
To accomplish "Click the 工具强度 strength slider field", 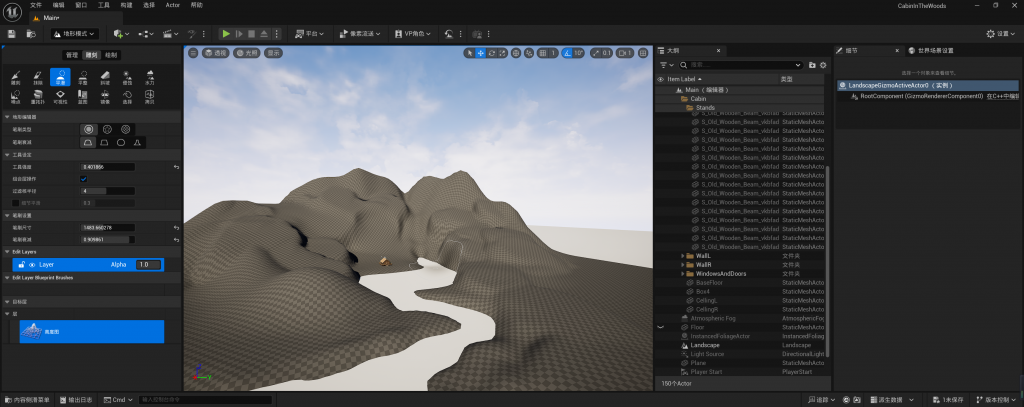I will 107,166.
